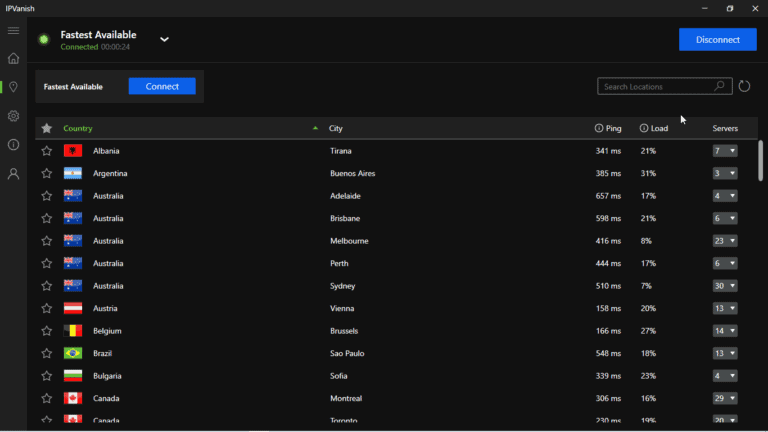
Task: Toggle favorite star for Austria Vienna
Action: coord(46,309)
